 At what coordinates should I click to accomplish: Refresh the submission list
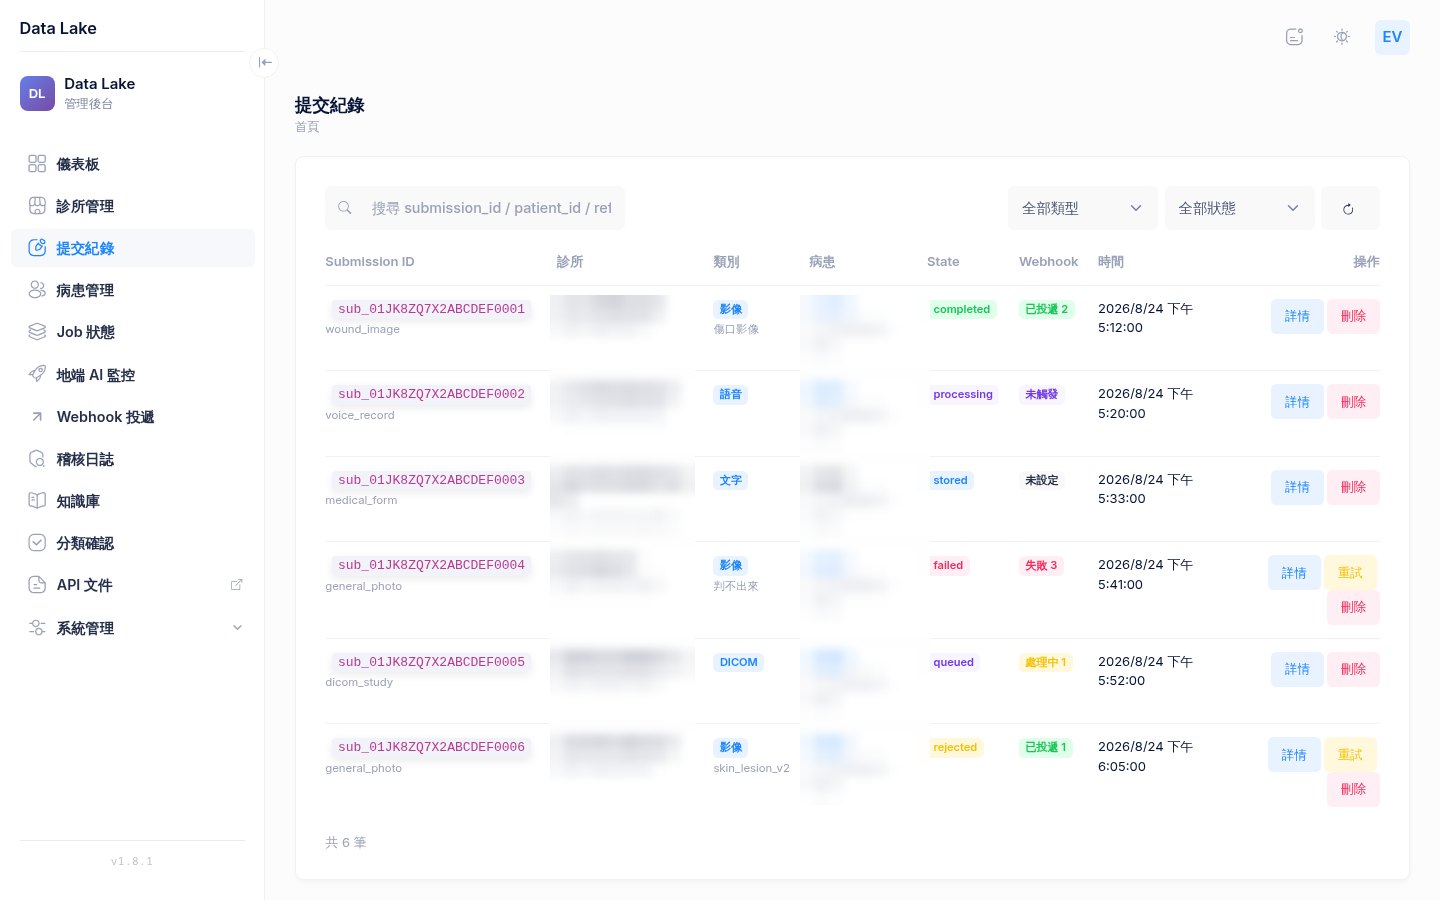1350,208
